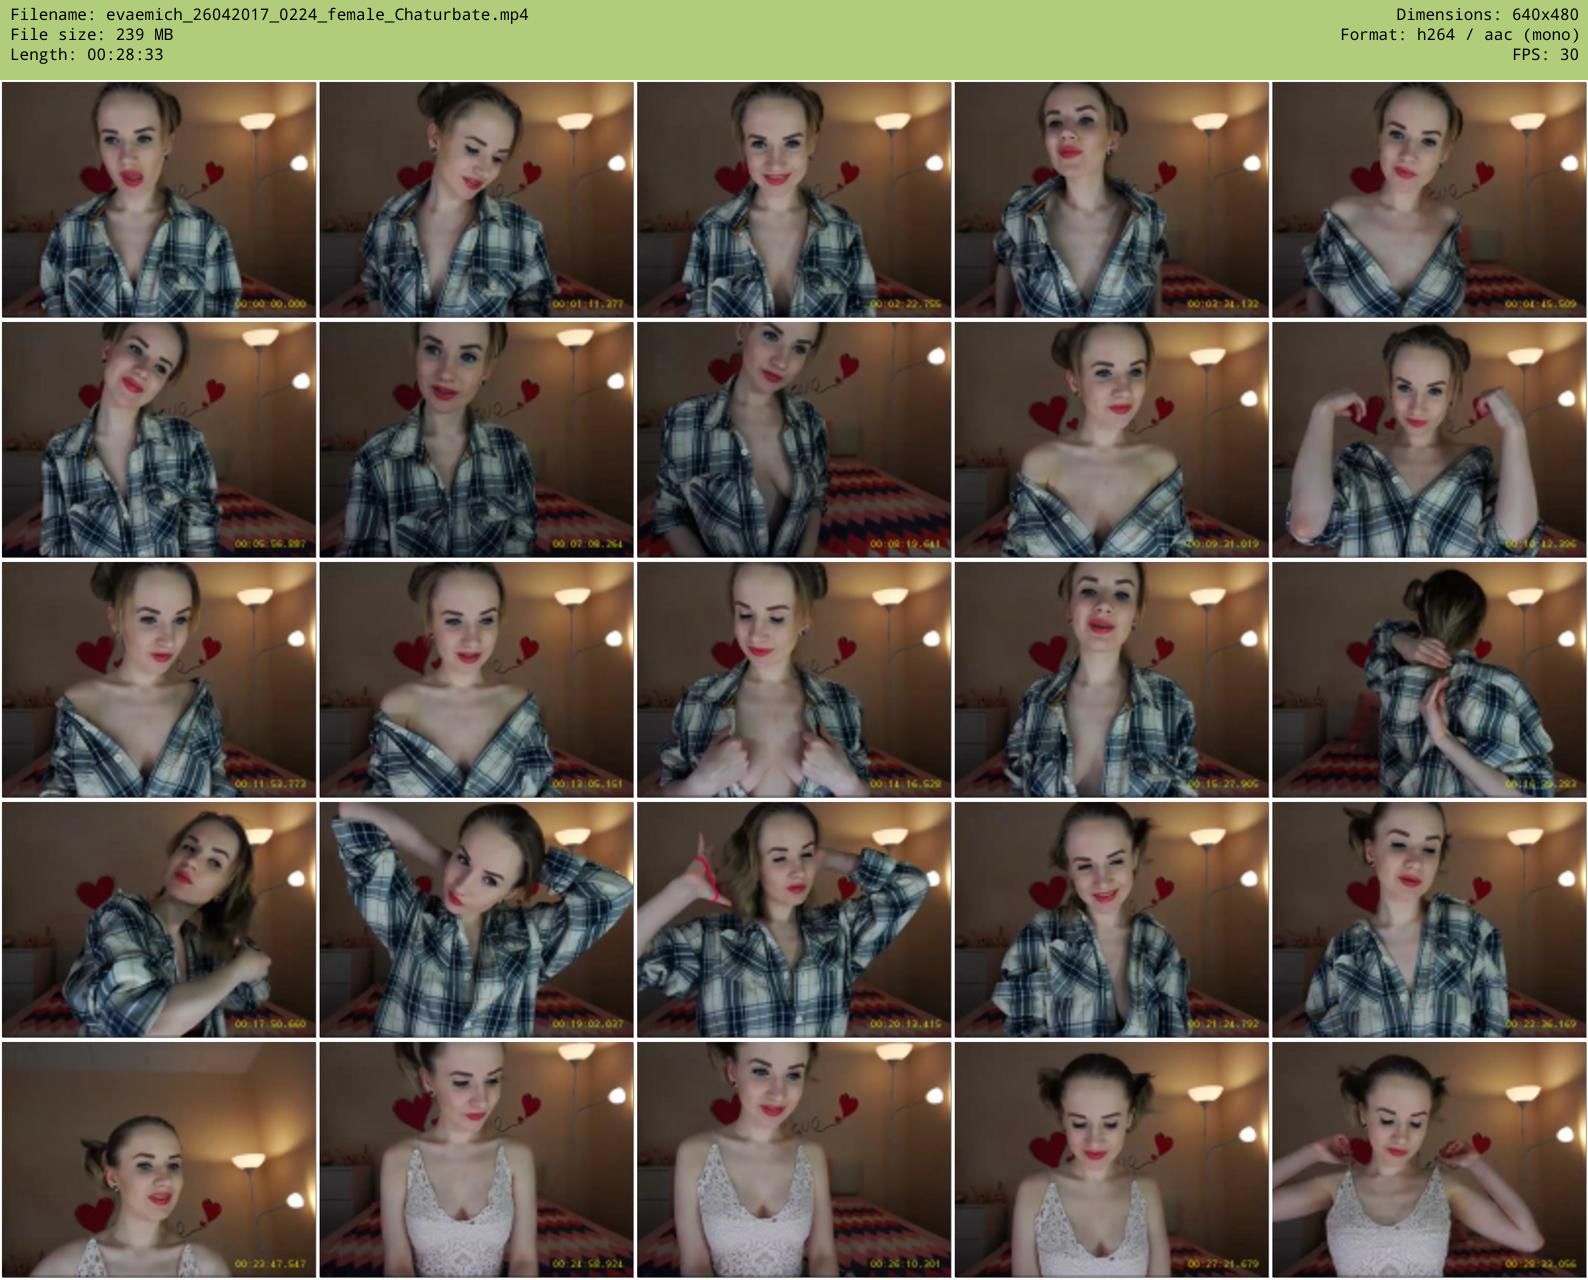Select the thumbnail at 00:19:02
Image resolution: width=1588 pixels, height=1280 pixels.
(476, 919)
